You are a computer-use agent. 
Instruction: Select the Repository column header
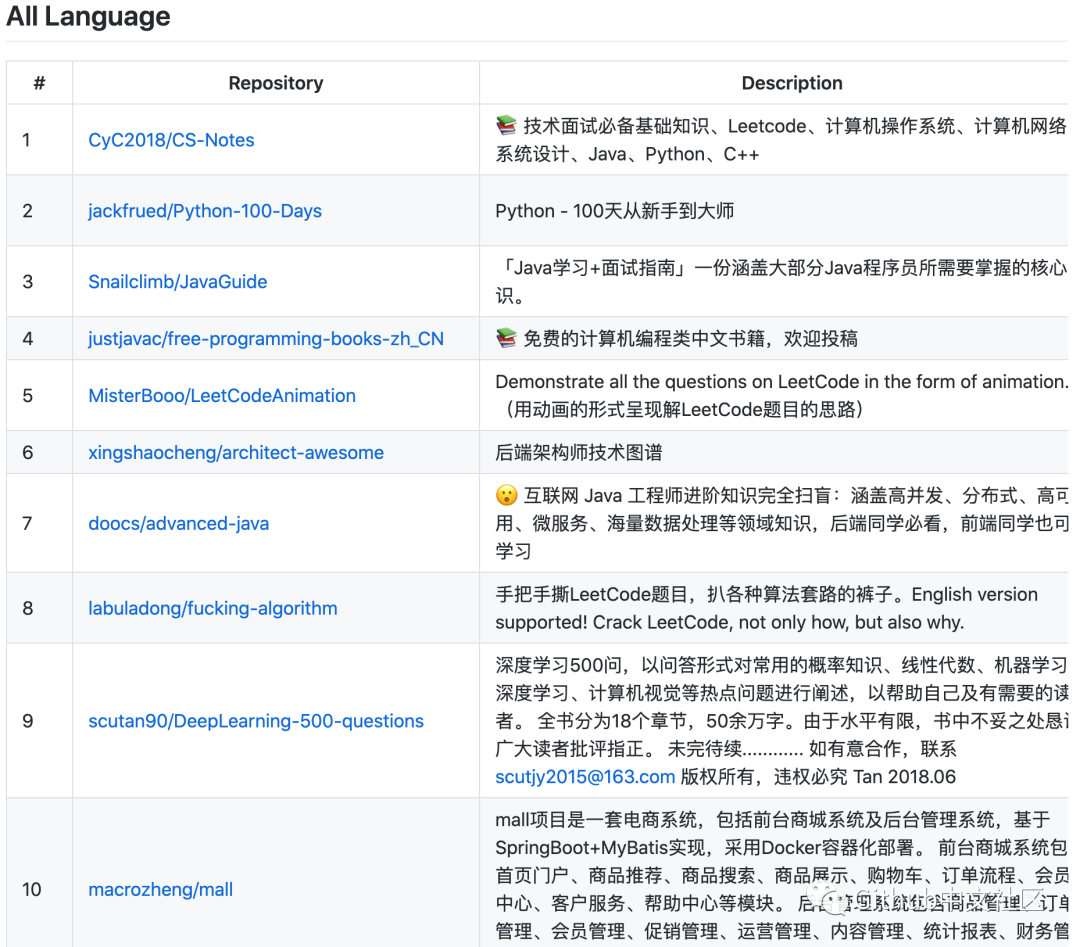[x=276, y=83]
